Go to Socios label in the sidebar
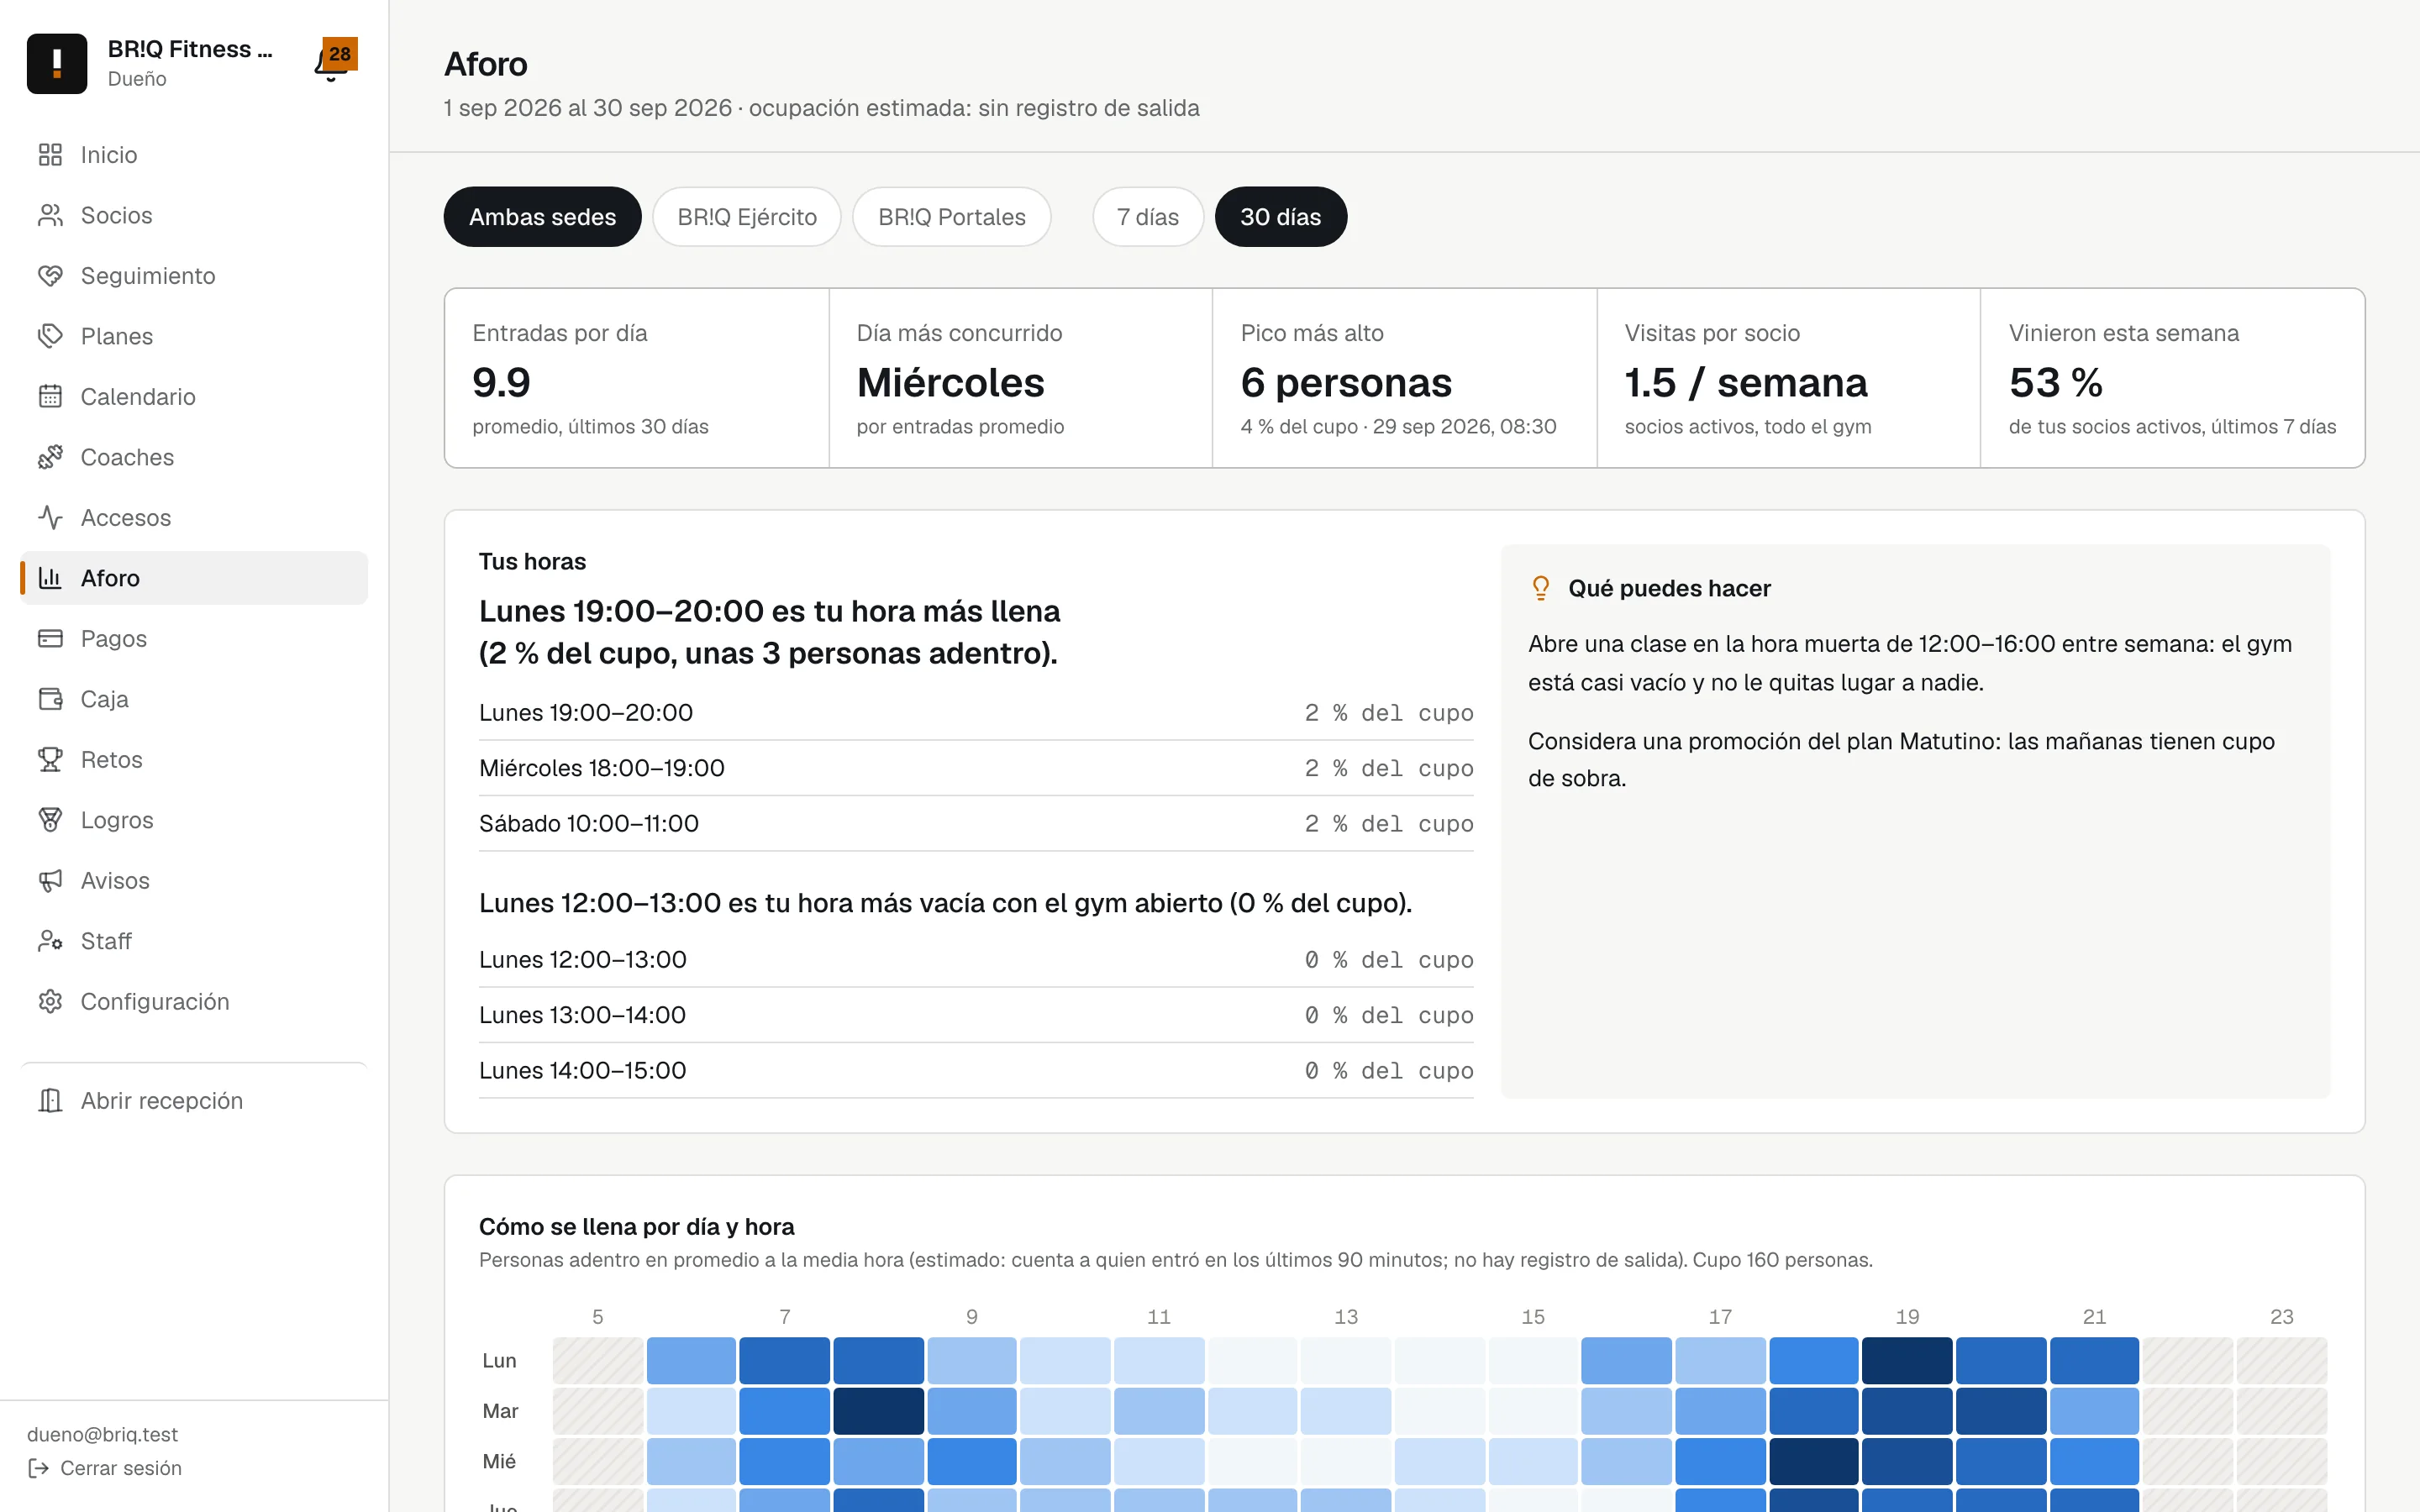Viewport: 2420px width, 1512px height. pos(116,215)
